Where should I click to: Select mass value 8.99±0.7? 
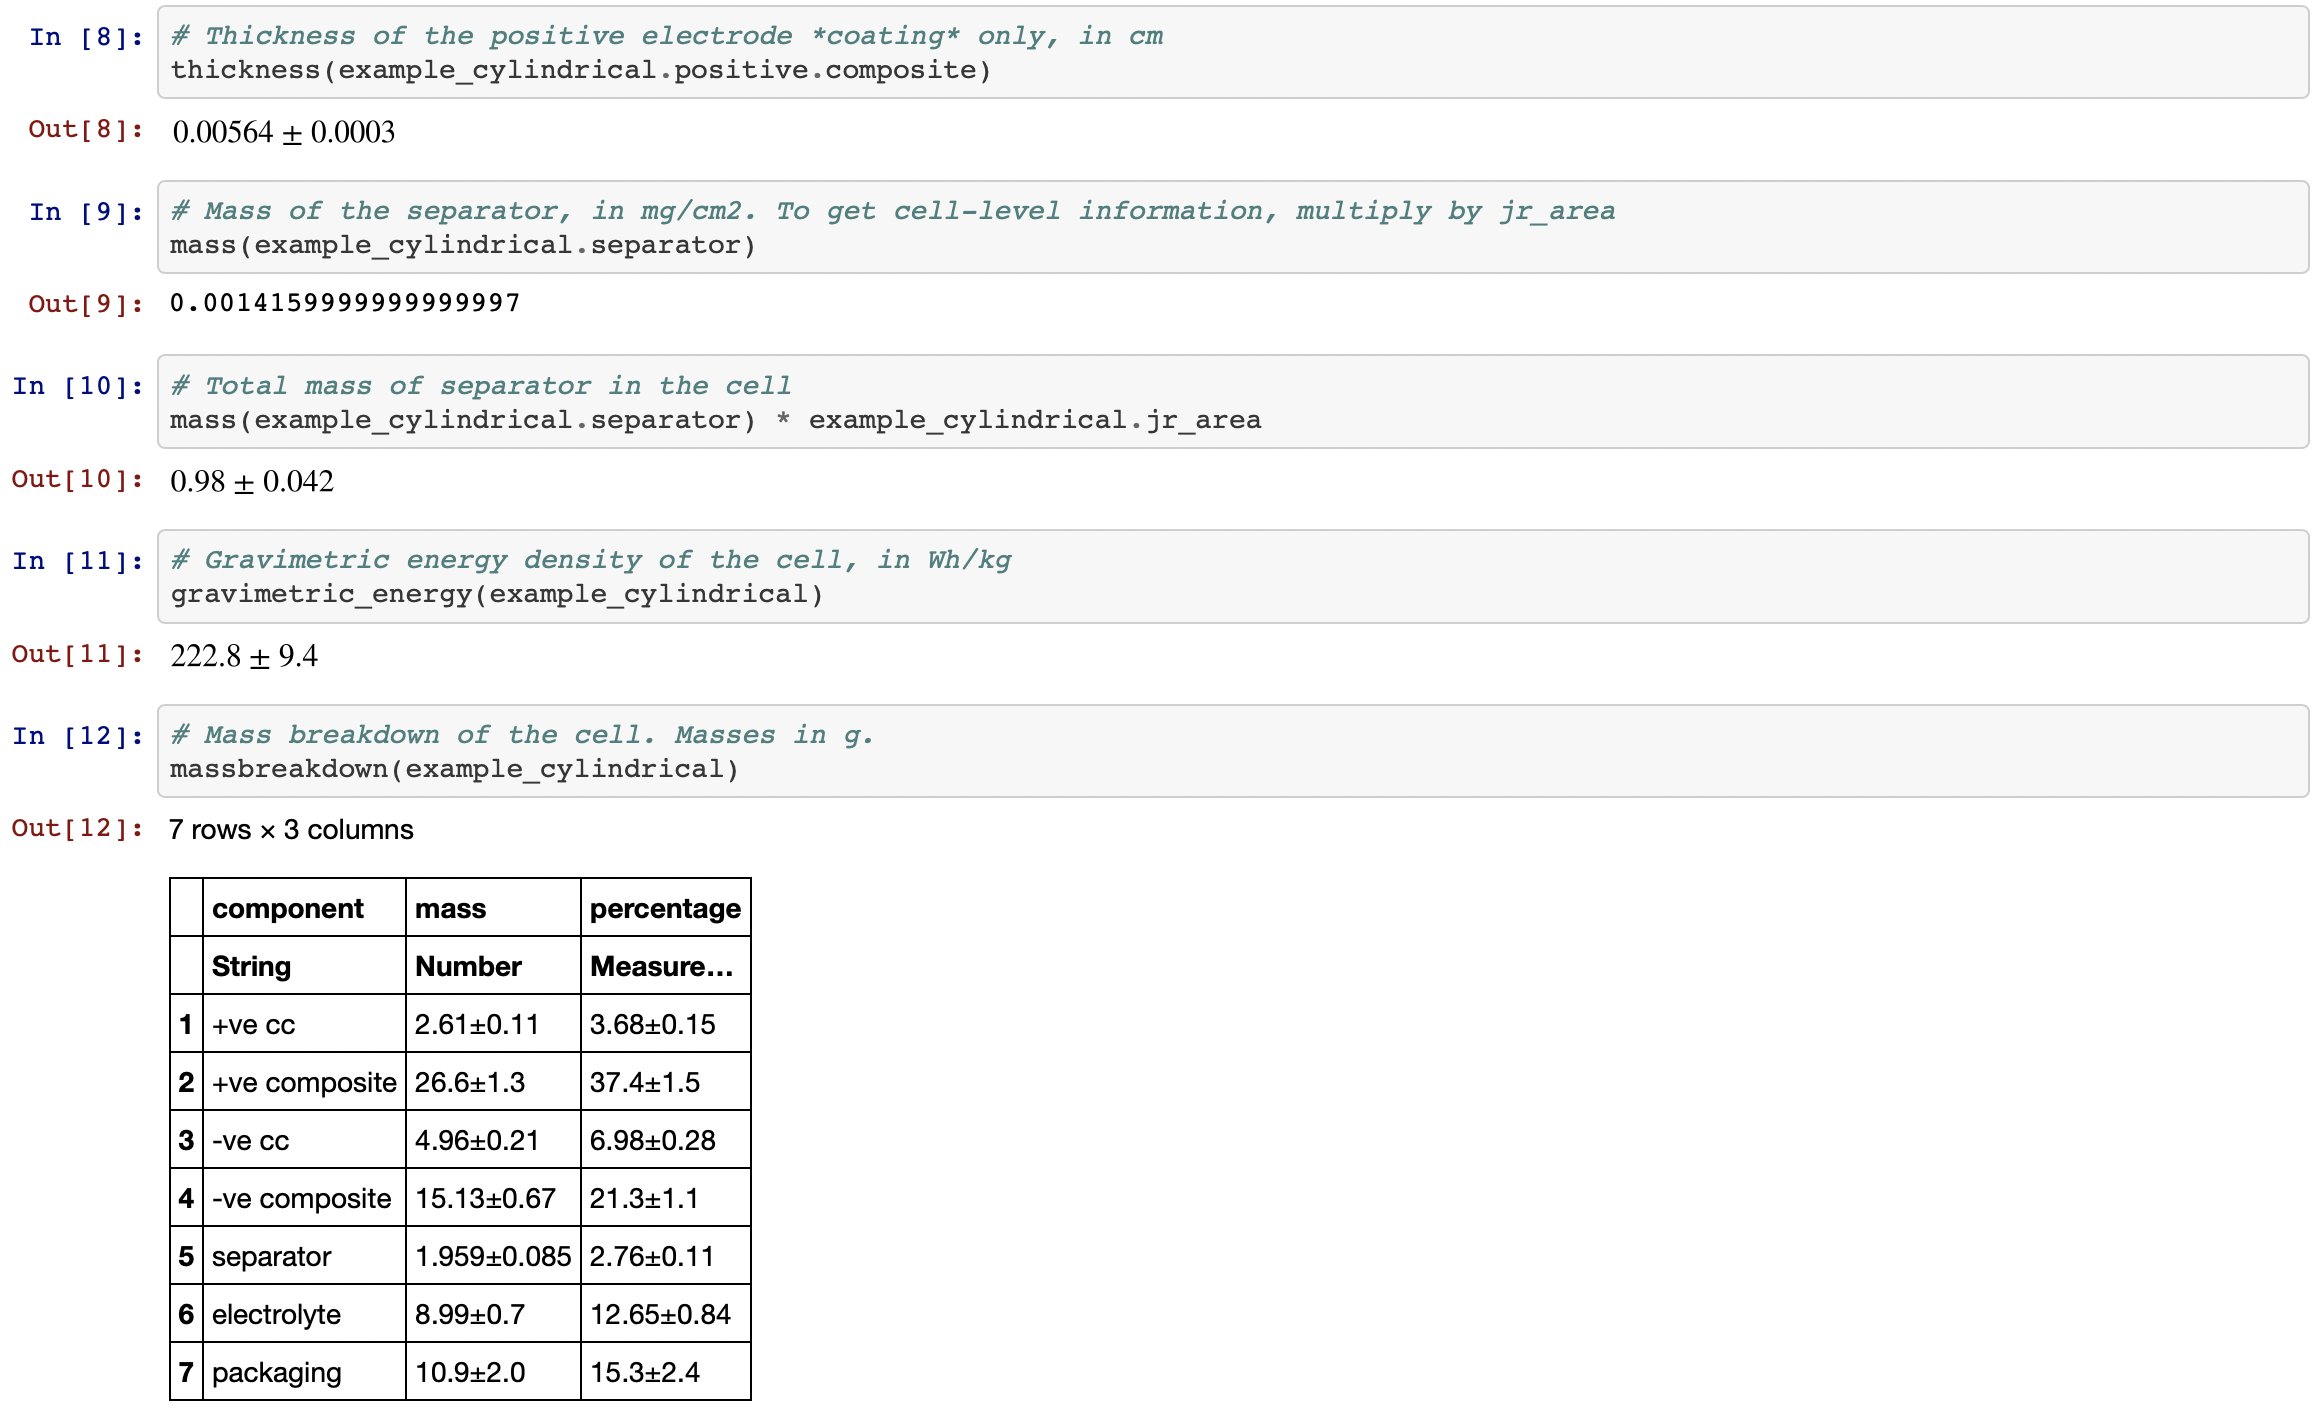coord(493,1314)
